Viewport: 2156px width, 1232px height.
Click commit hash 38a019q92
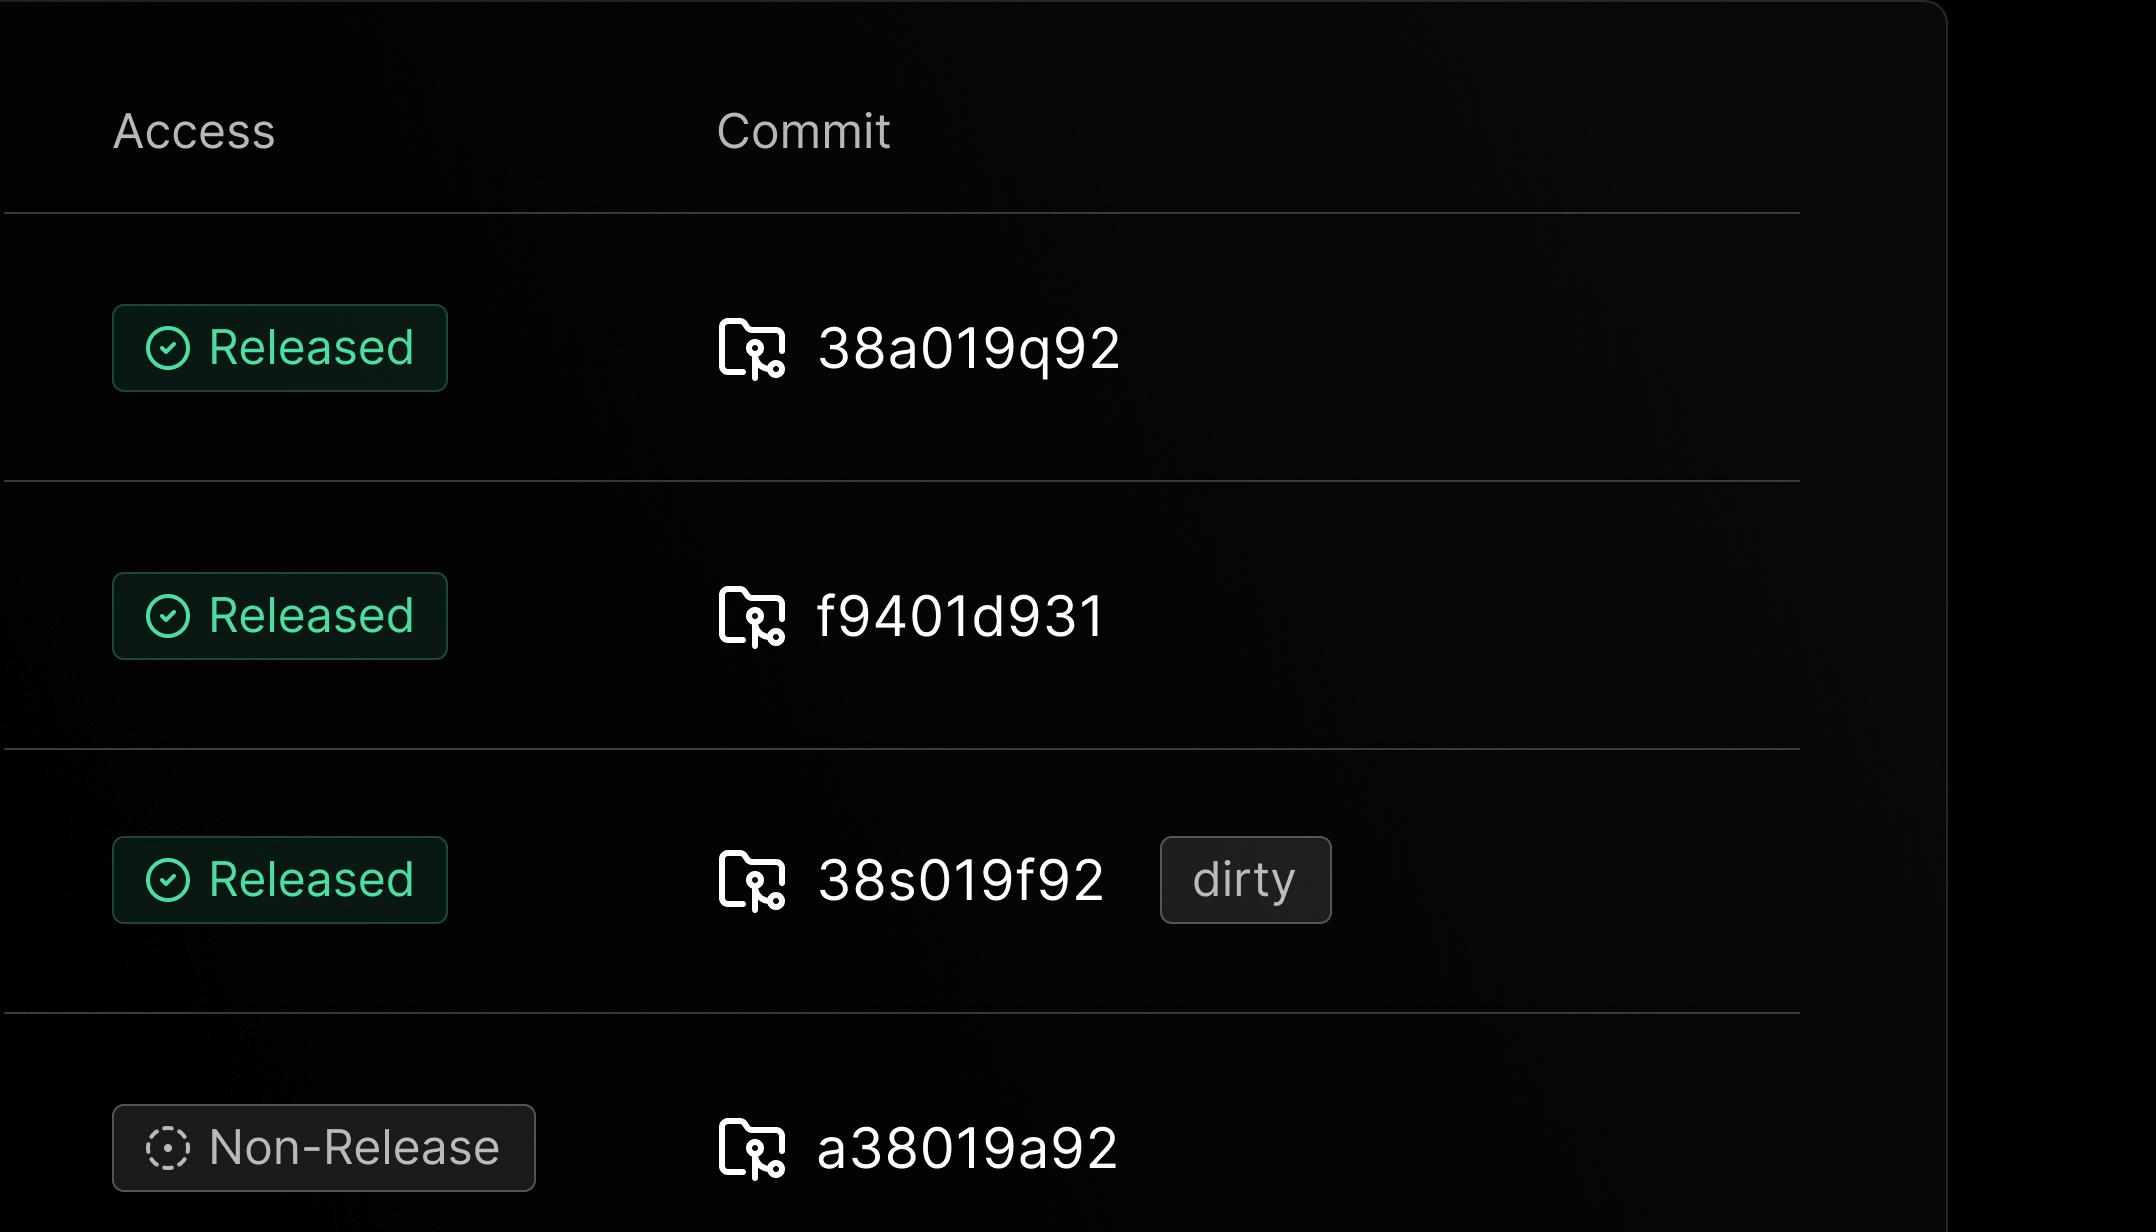(x=968, y=346)
